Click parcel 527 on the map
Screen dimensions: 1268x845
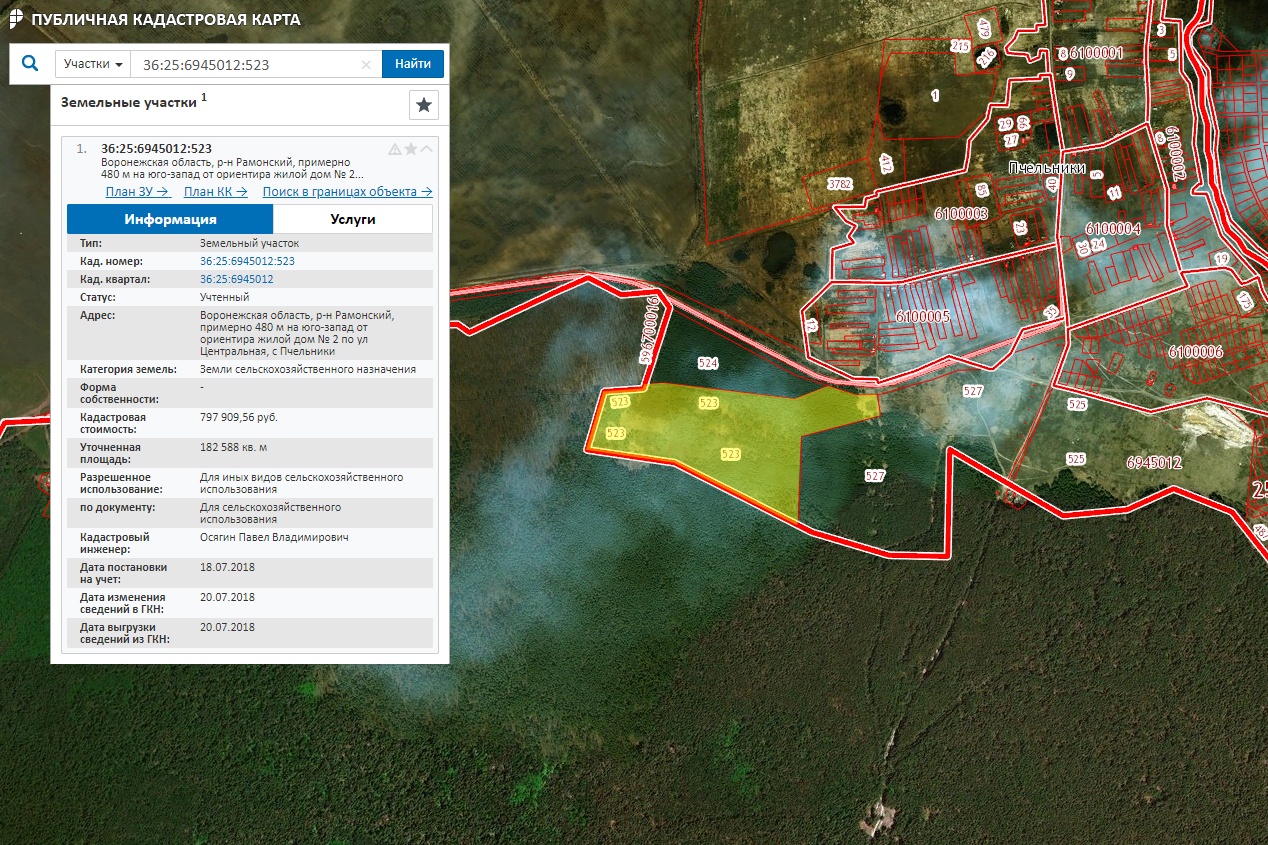(x=875, y=477)
